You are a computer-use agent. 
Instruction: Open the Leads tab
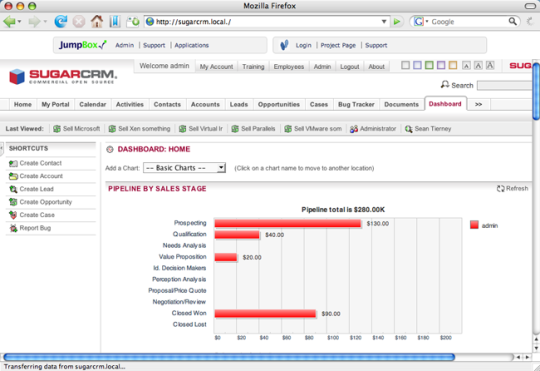pyautogui.click(x=239, y=104)
